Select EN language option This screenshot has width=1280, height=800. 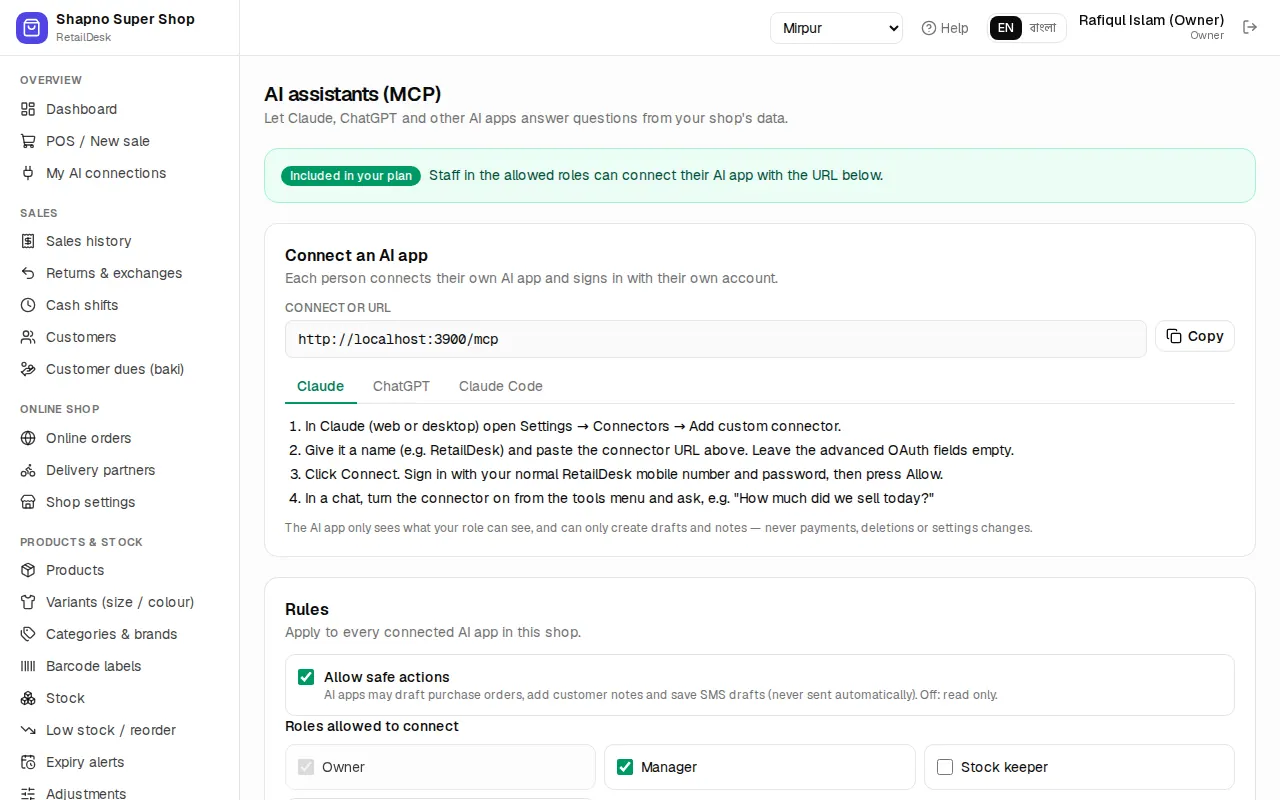[1006, 28]
